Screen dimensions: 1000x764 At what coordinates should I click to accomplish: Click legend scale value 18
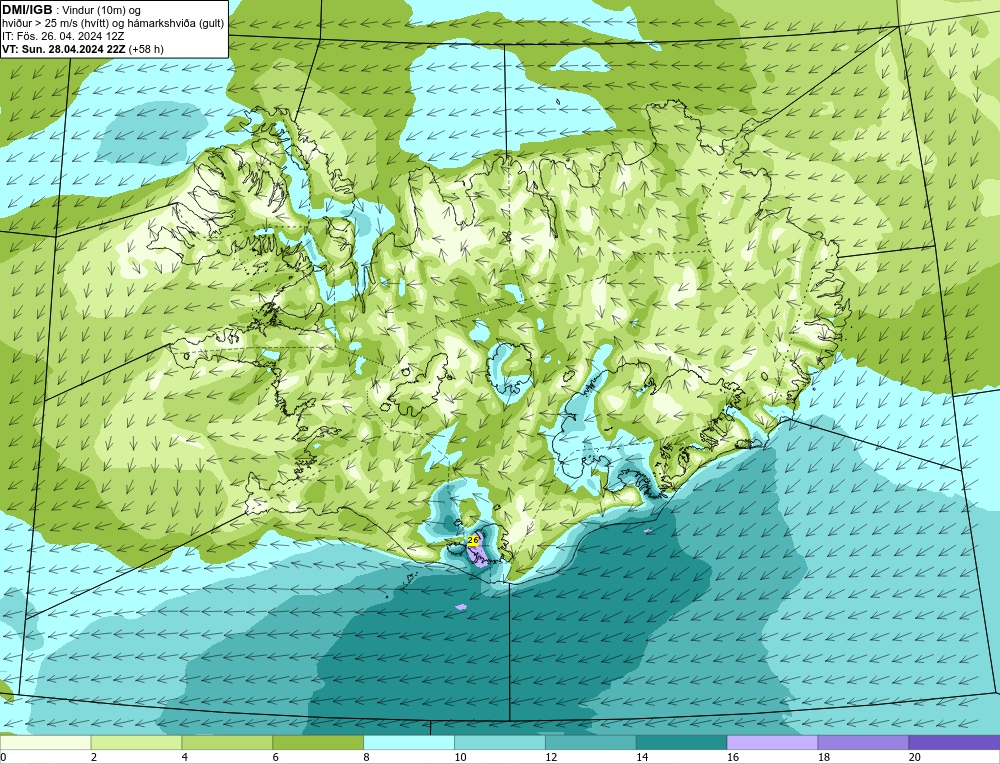823,757
